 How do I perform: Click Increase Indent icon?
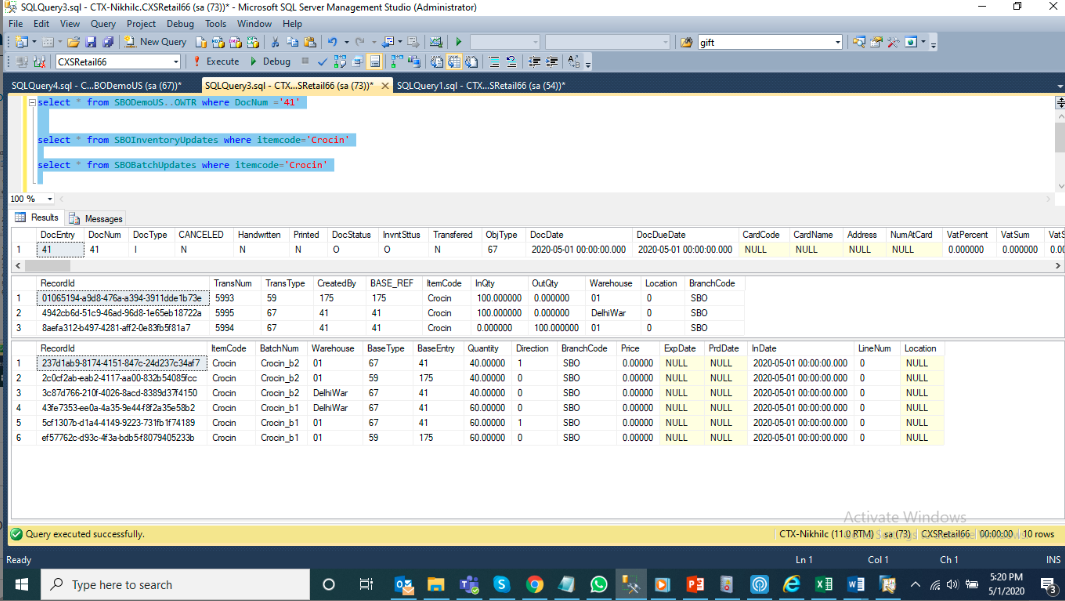[552, 62]
